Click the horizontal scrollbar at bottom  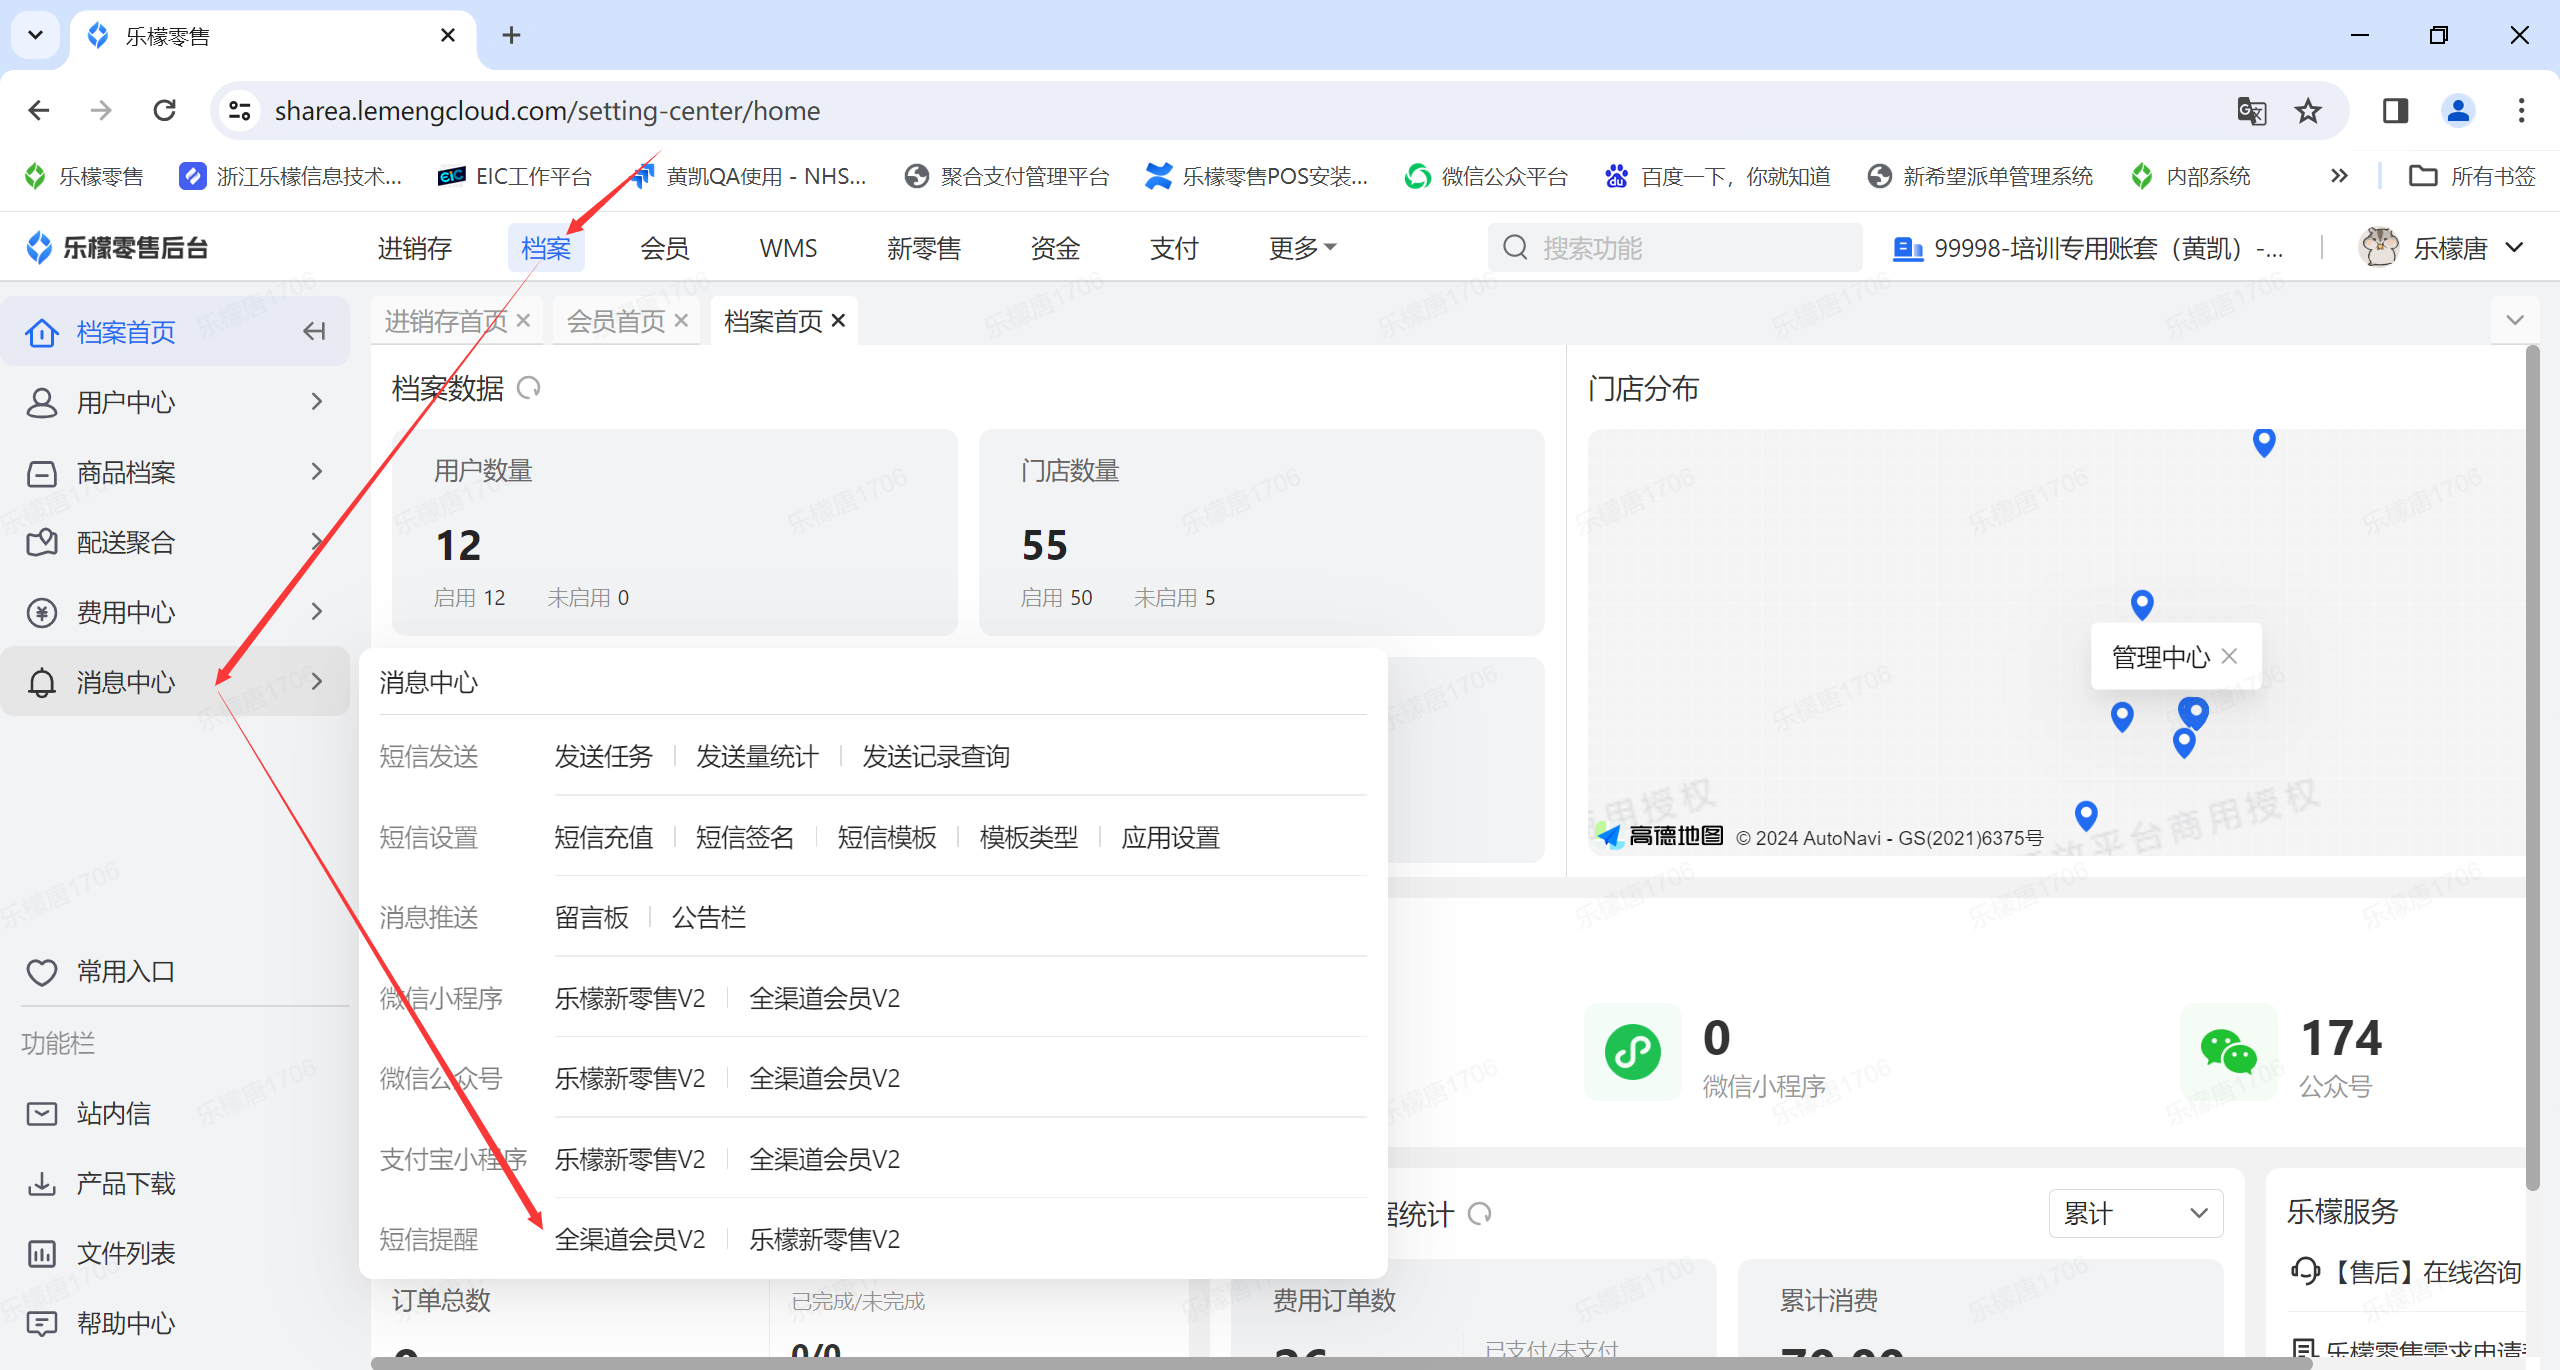click(x=1340, y=1363)
